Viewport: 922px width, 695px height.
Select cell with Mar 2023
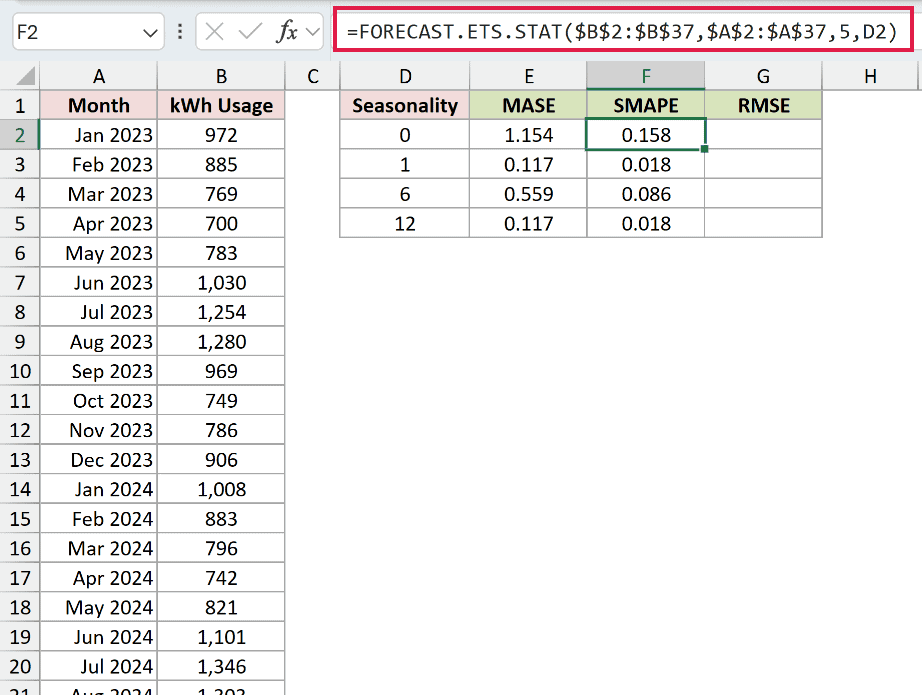tap(99, 194)
